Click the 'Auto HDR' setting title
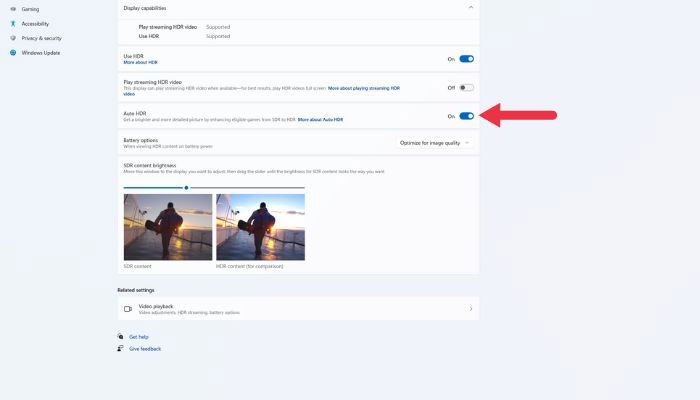This screenshot has height=400, width=700. point(135,113)
